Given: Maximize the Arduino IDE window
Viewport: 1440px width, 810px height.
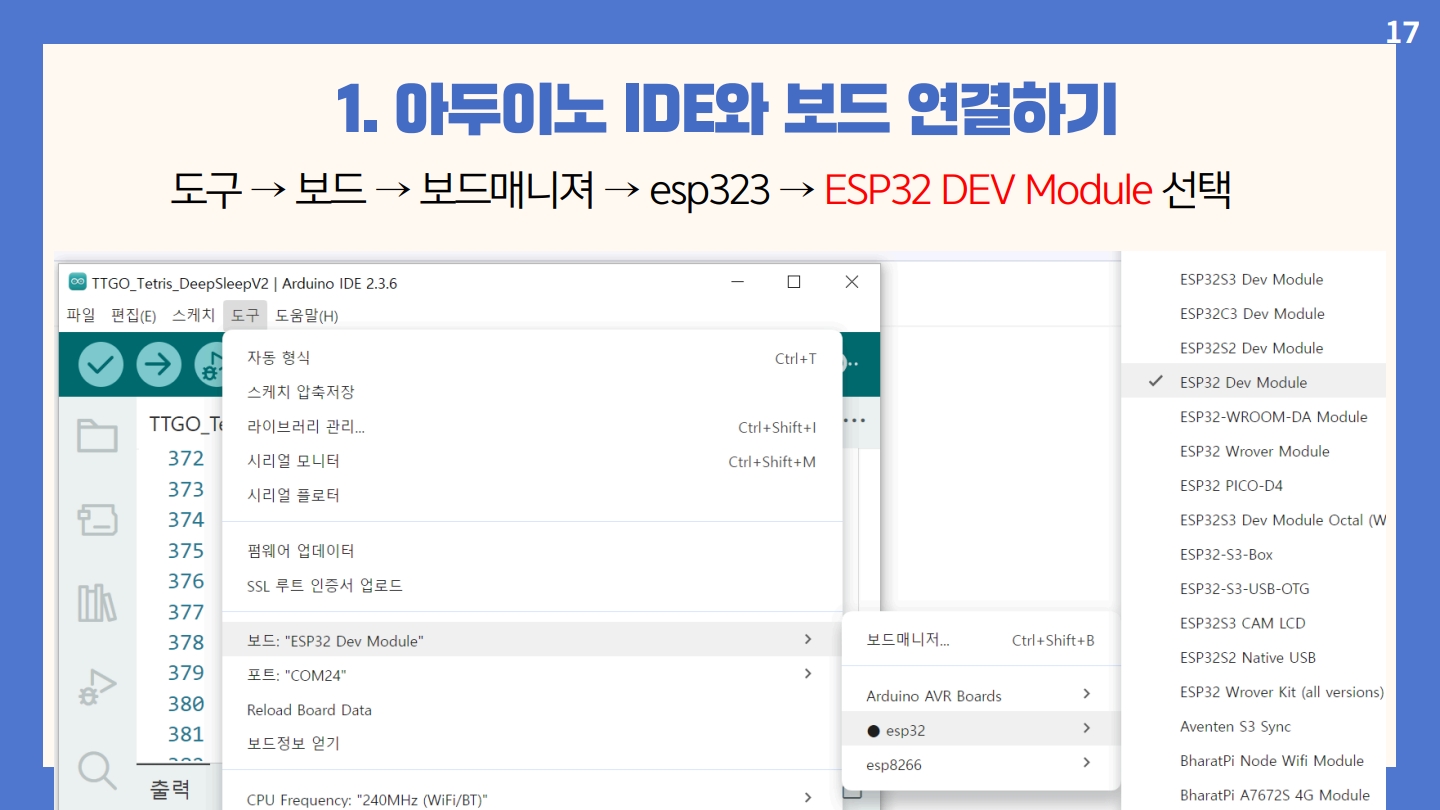Looking at the screenshot, I should tap(794, 282).
